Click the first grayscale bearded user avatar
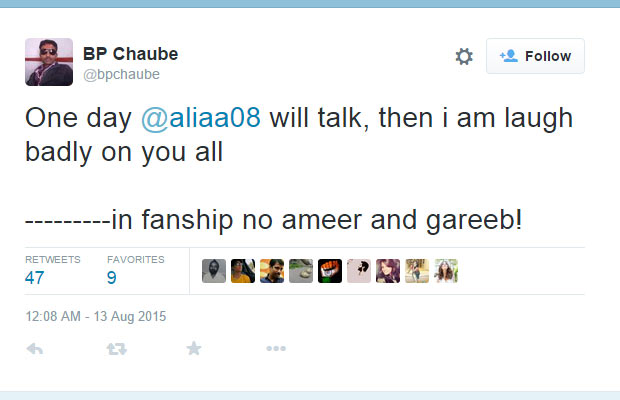The height and width of the screenshot is (400, 620). 214,271
